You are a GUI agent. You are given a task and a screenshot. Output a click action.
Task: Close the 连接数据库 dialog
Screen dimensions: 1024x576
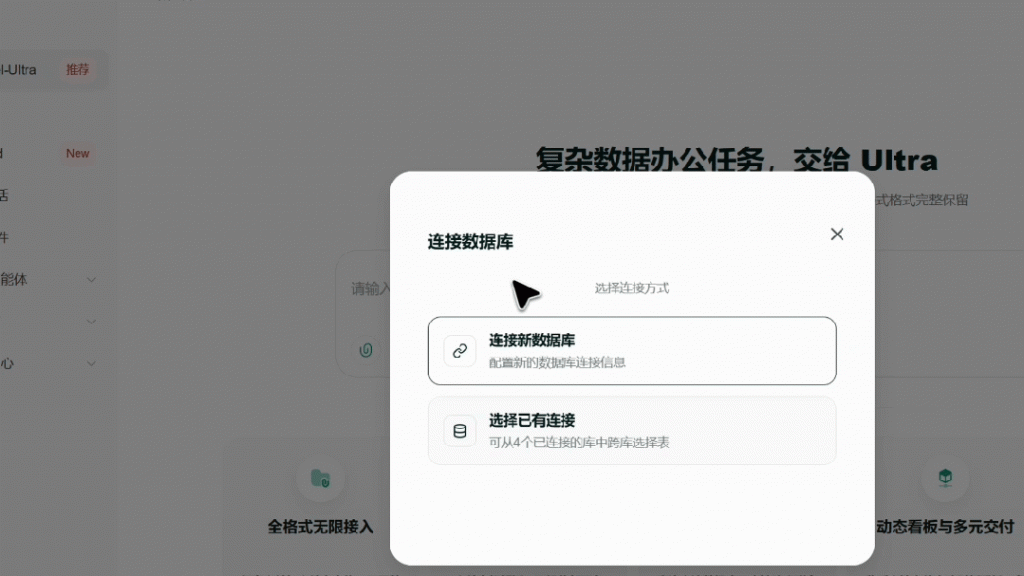coord(837,234)
